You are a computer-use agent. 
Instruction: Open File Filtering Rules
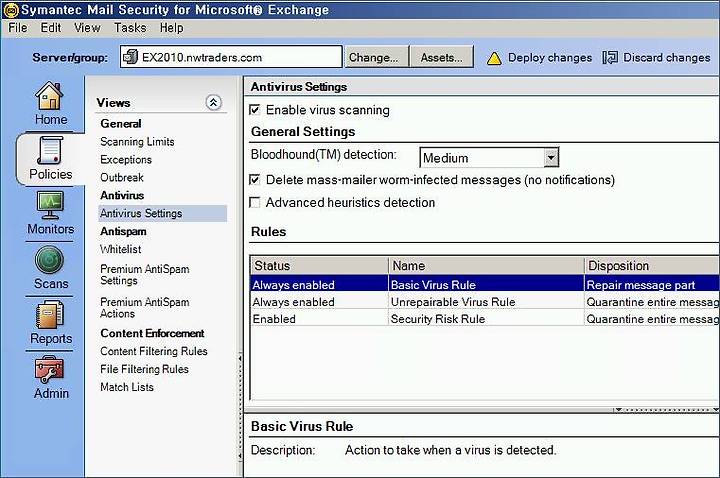tap(144, 369)
